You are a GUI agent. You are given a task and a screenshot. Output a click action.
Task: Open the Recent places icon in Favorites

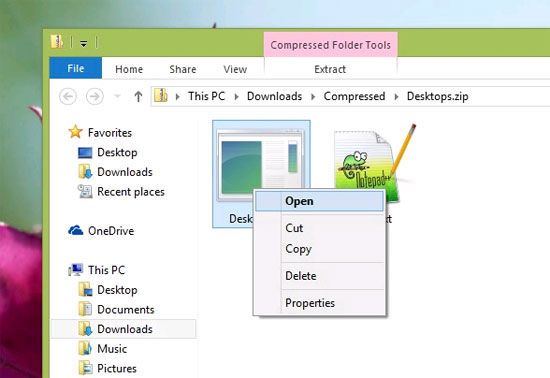pyautogui.click(x=85, y=191)
